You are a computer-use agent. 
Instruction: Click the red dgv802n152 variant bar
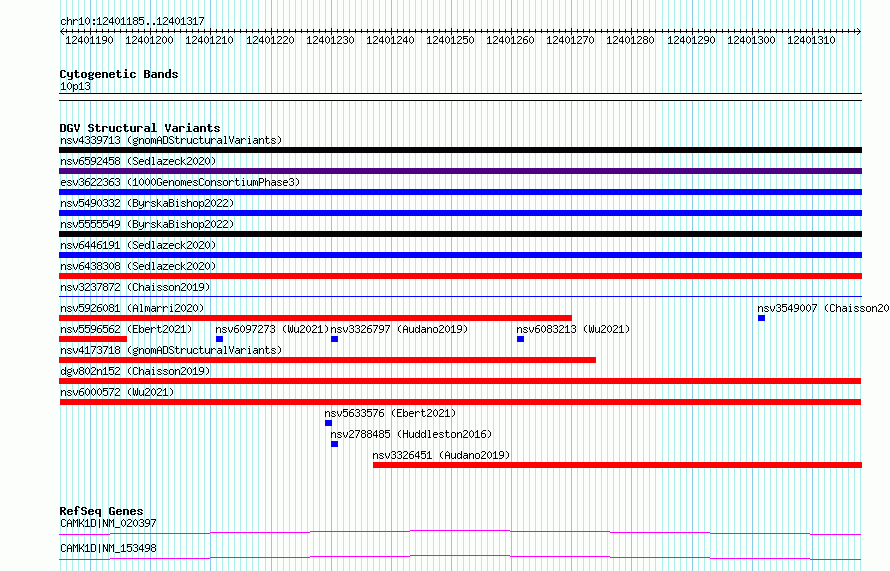[x=460, y=381]
